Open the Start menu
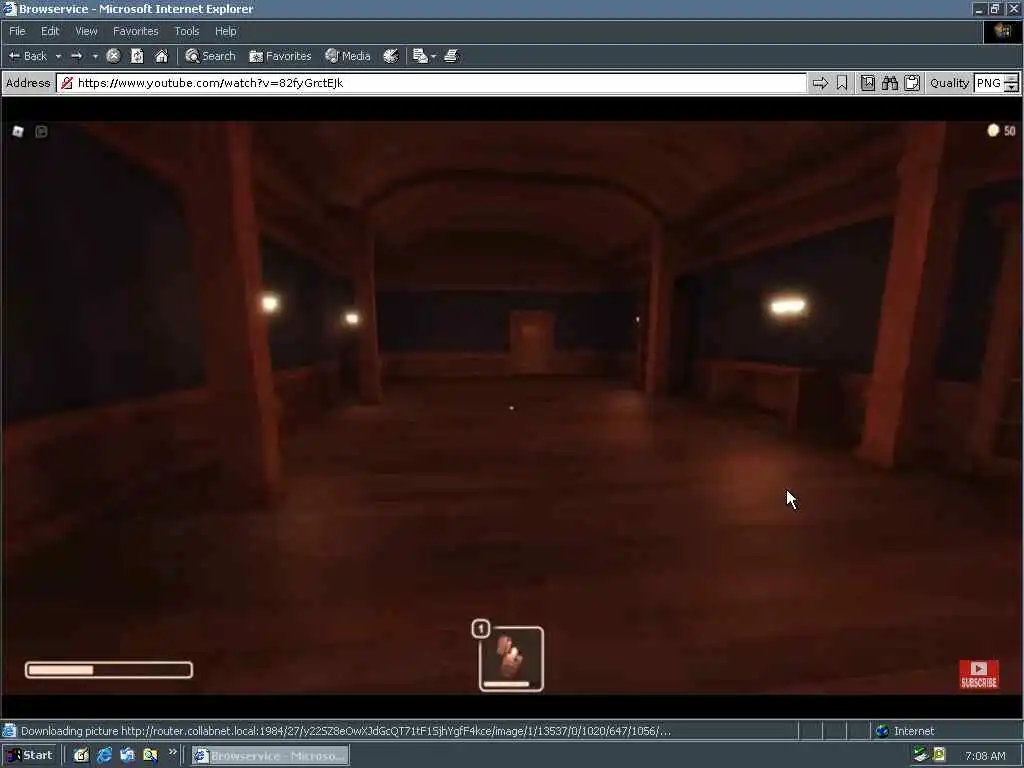 coord(29,756)
